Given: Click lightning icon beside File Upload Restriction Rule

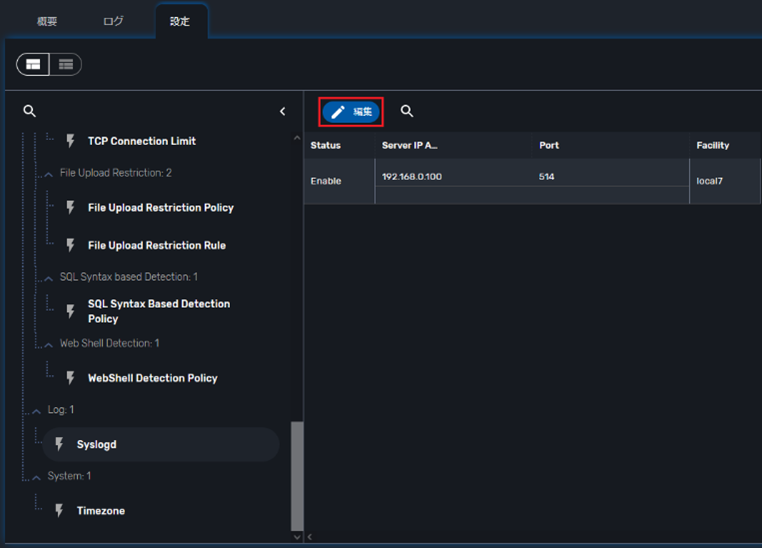Looking at the screenshot, I should pyautogui.click(x=71, y=245).
